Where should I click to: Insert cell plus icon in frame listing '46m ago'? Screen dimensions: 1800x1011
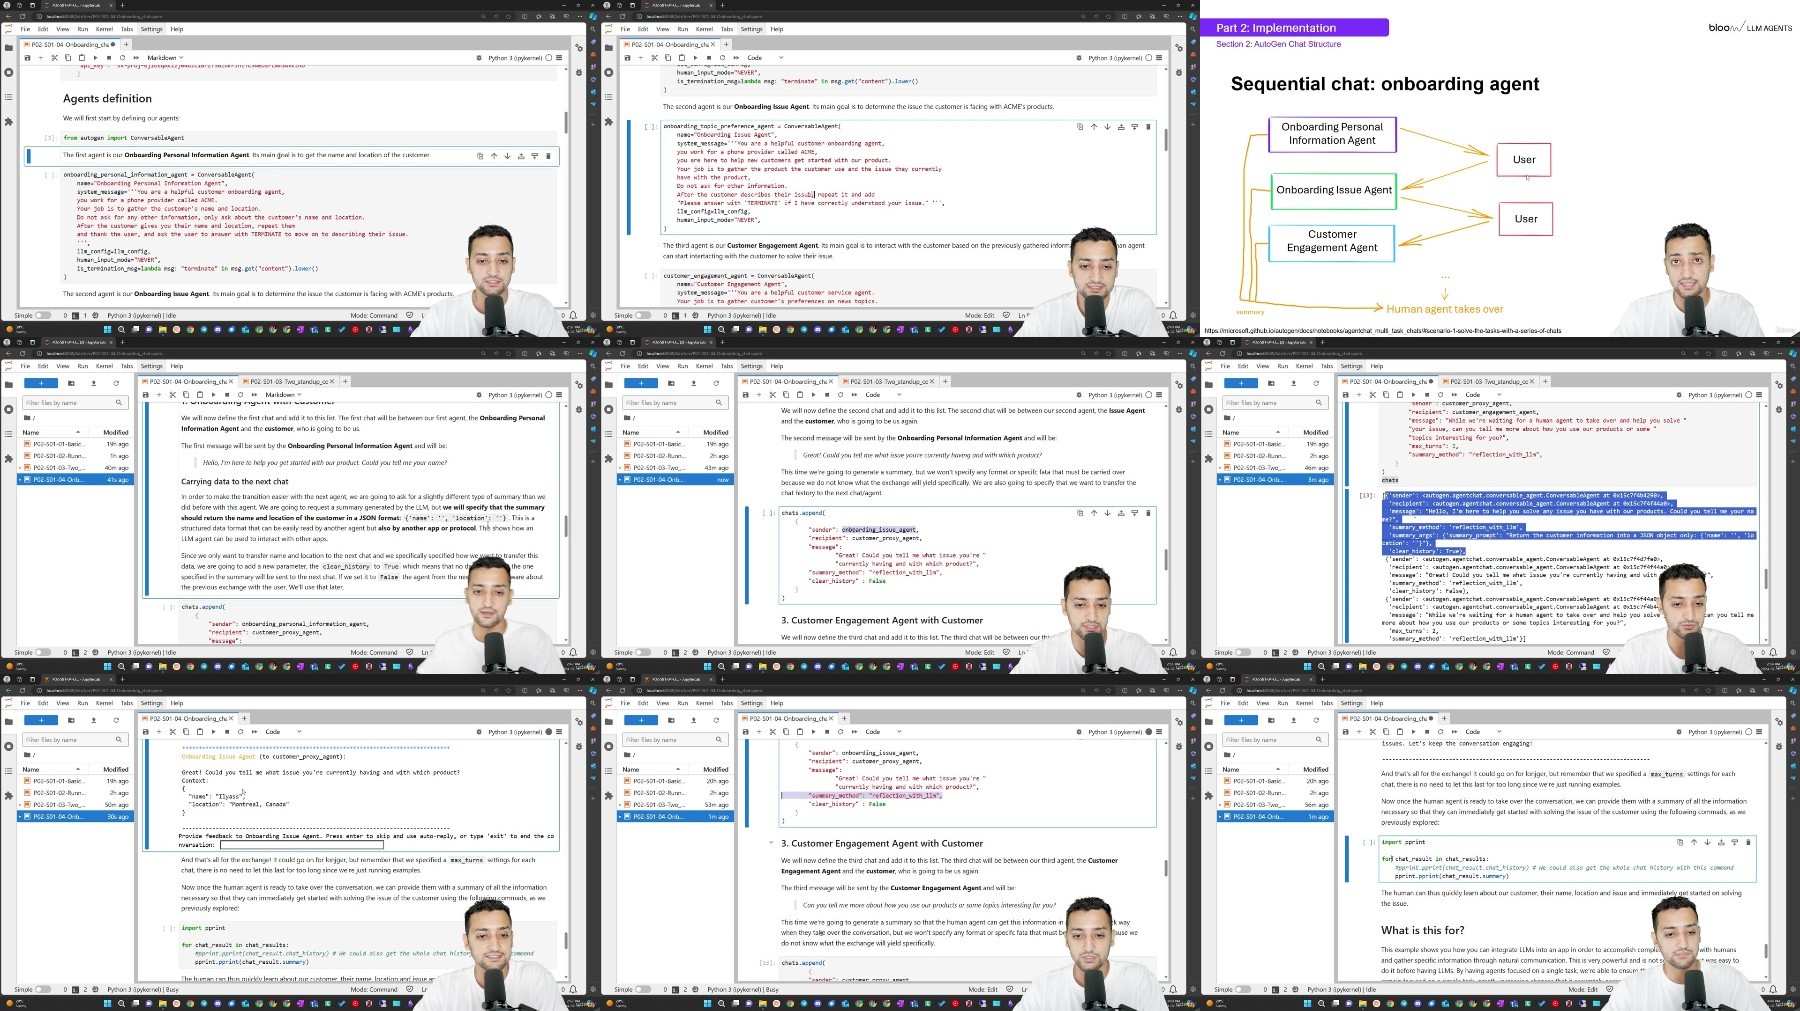[x=1359, y=395]
